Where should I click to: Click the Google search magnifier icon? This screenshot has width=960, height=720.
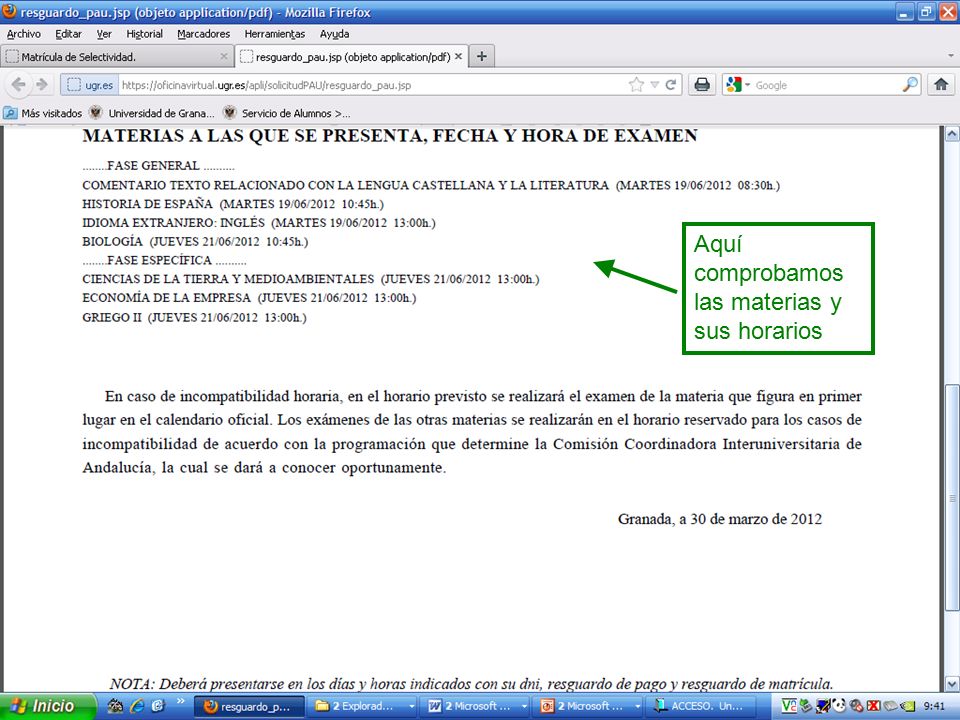pos(910,84)
